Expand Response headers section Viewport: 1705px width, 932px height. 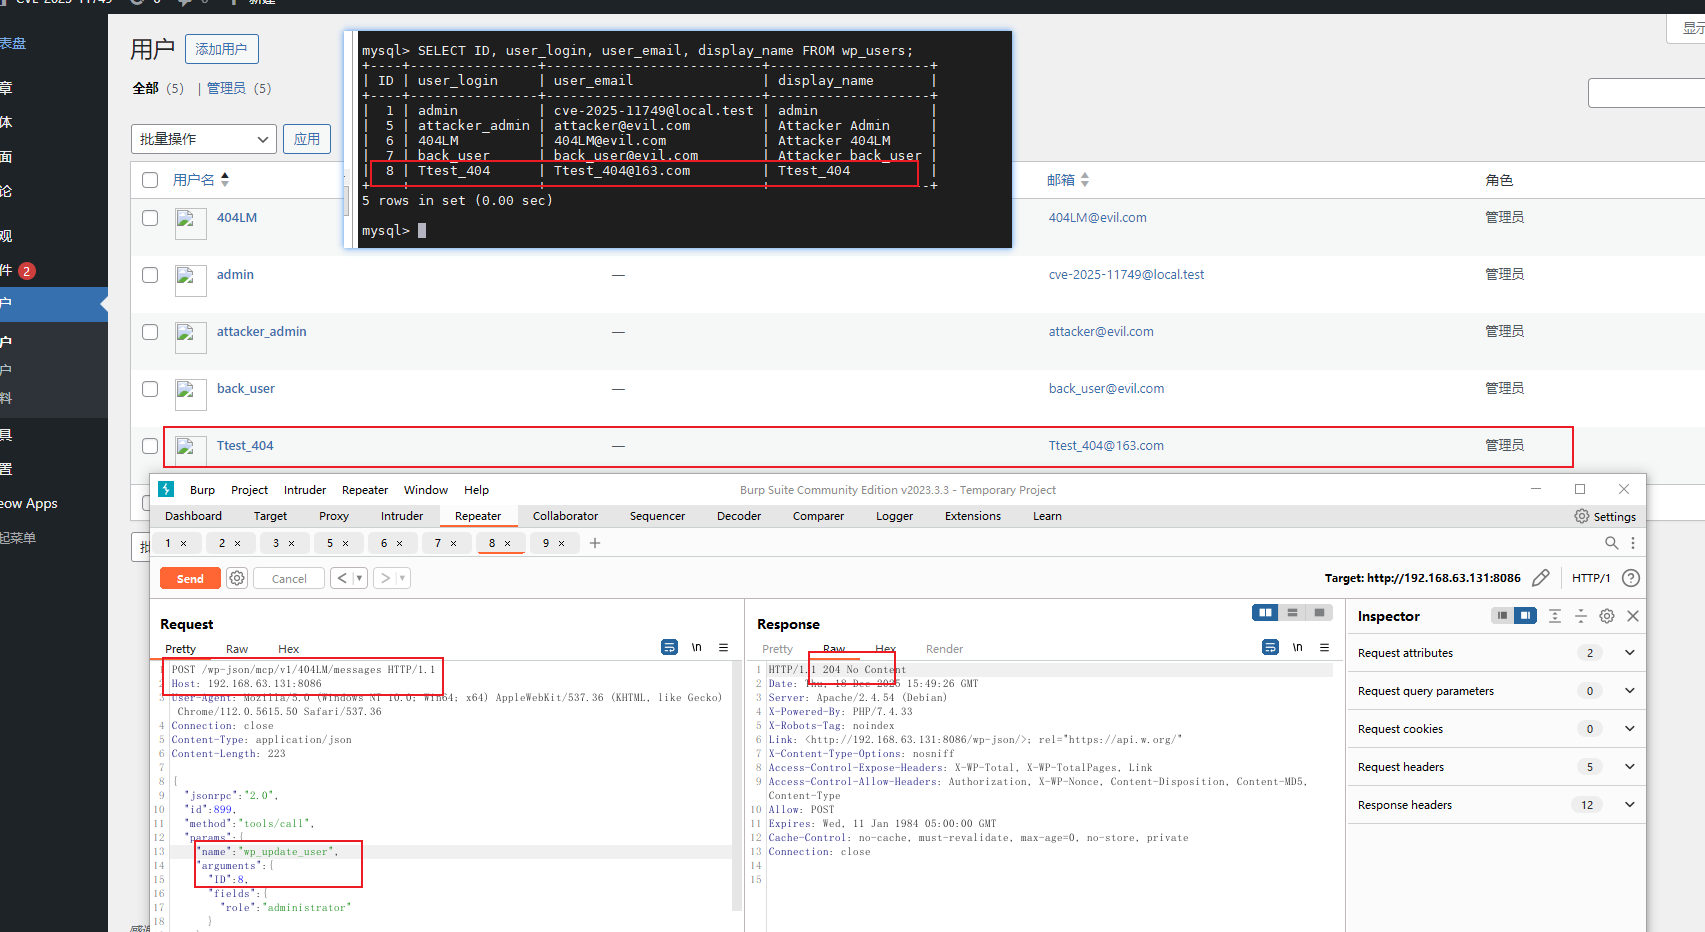coord(1630,805)
